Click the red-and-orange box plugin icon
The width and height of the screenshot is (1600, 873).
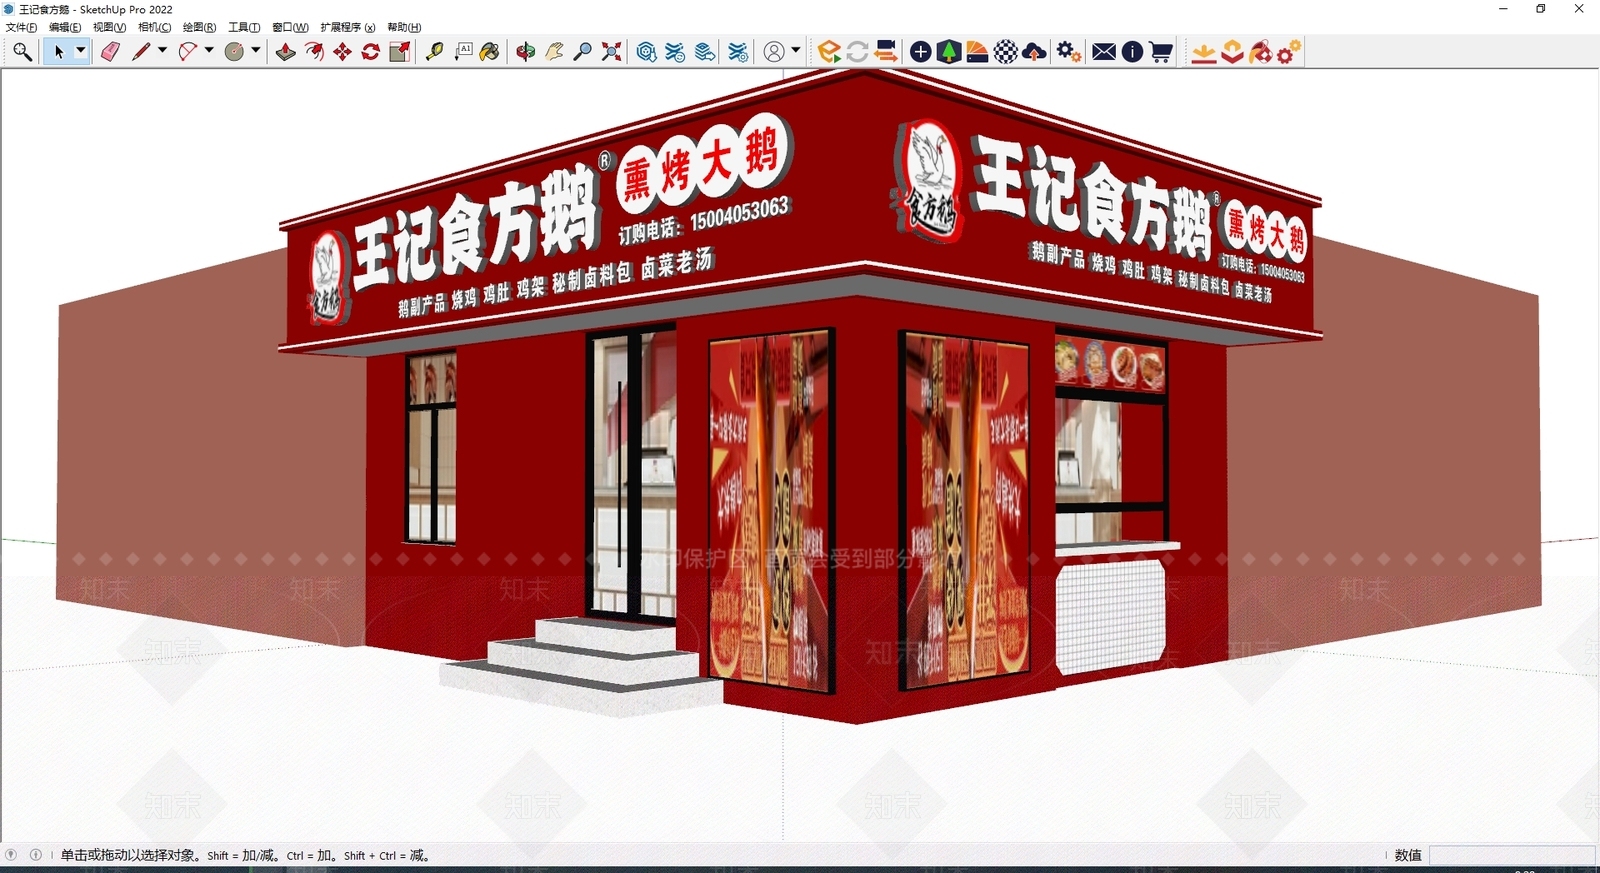pyautogui.click(x=1232, y=52)
